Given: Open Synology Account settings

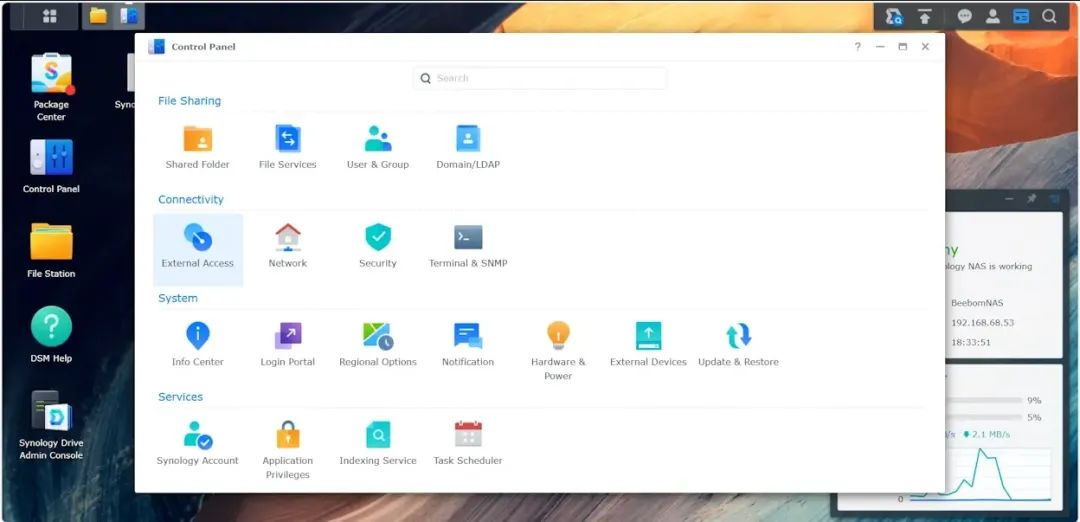Looking at the screenshot, I should 198,443.
